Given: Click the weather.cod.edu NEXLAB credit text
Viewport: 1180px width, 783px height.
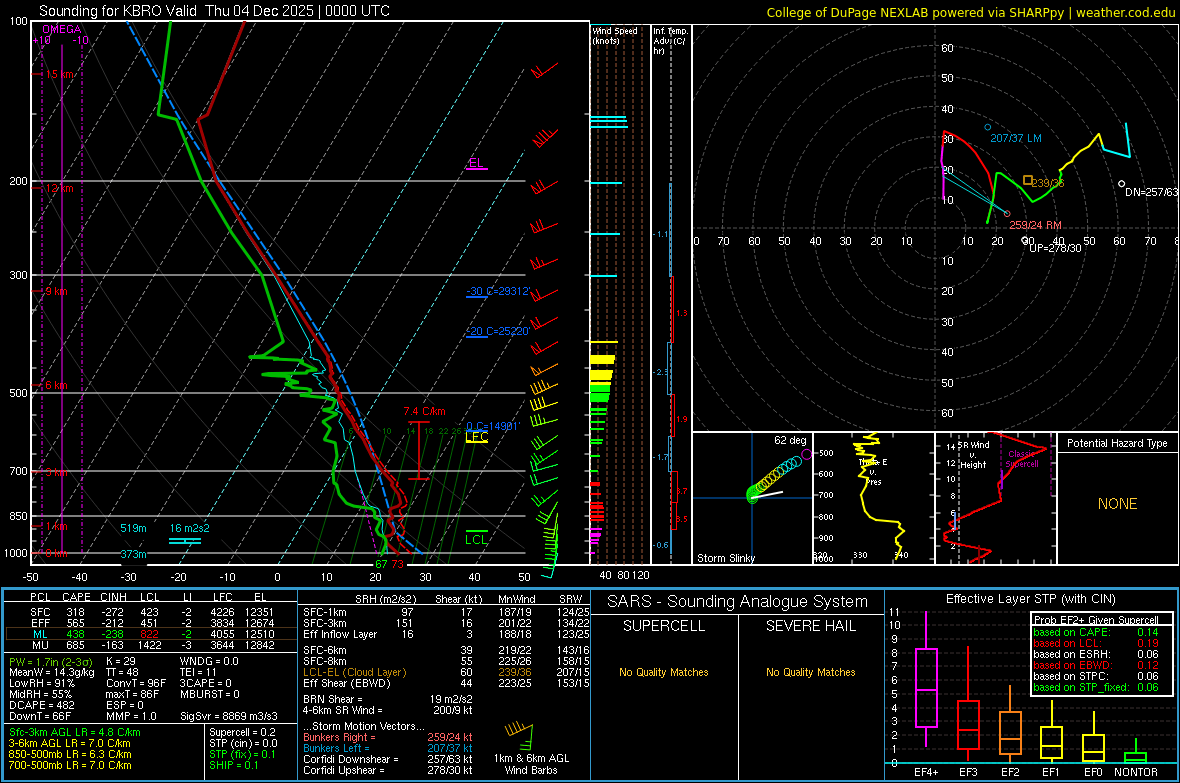Looking at the screenshot, I should click(970, 12).
